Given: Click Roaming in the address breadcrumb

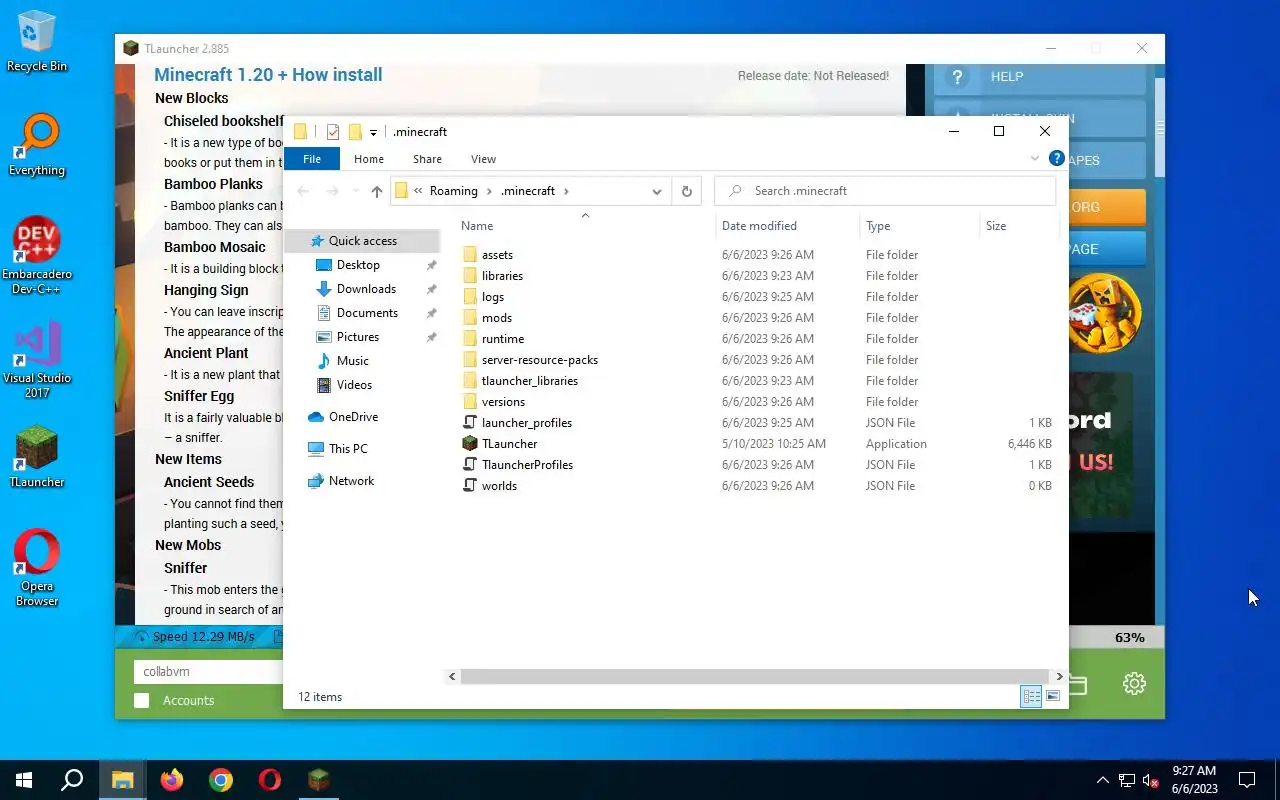Looking at the screenshot, I should tap(453, 191).
